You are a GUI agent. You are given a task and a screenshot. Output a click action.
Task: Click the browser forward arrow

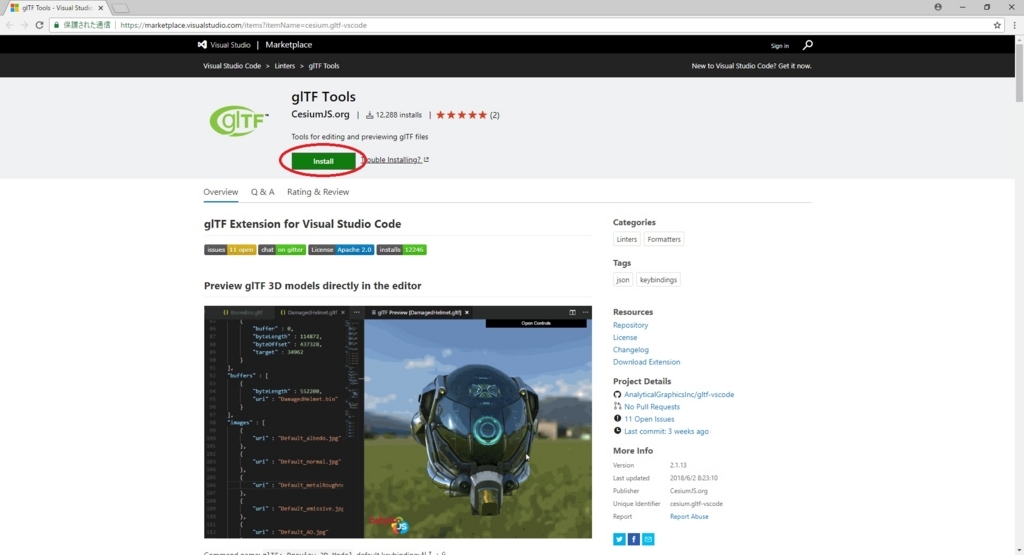(x=24, y=25)
